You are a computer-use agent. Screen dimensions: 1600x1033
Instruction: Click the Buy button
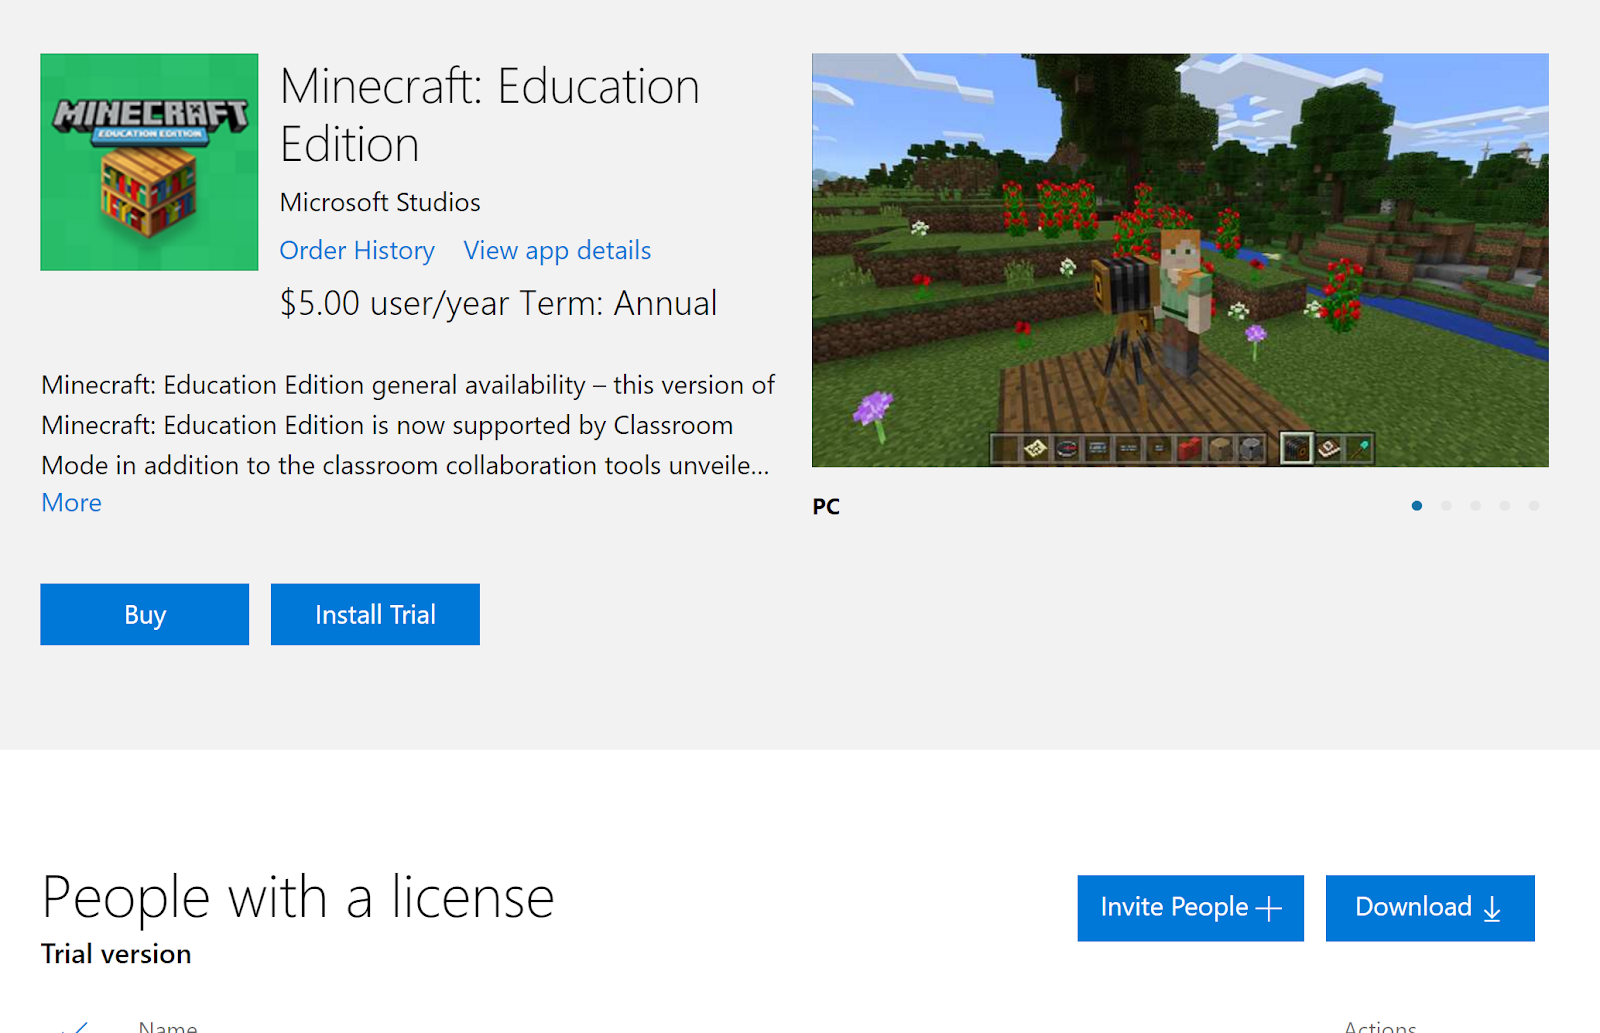tap(145, 614)
